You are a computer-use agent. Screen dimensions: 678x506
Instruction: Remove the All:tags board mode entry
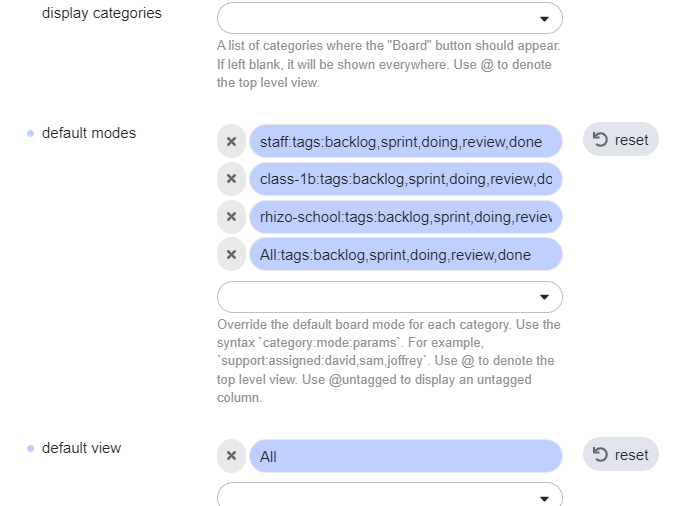point(231,254)
